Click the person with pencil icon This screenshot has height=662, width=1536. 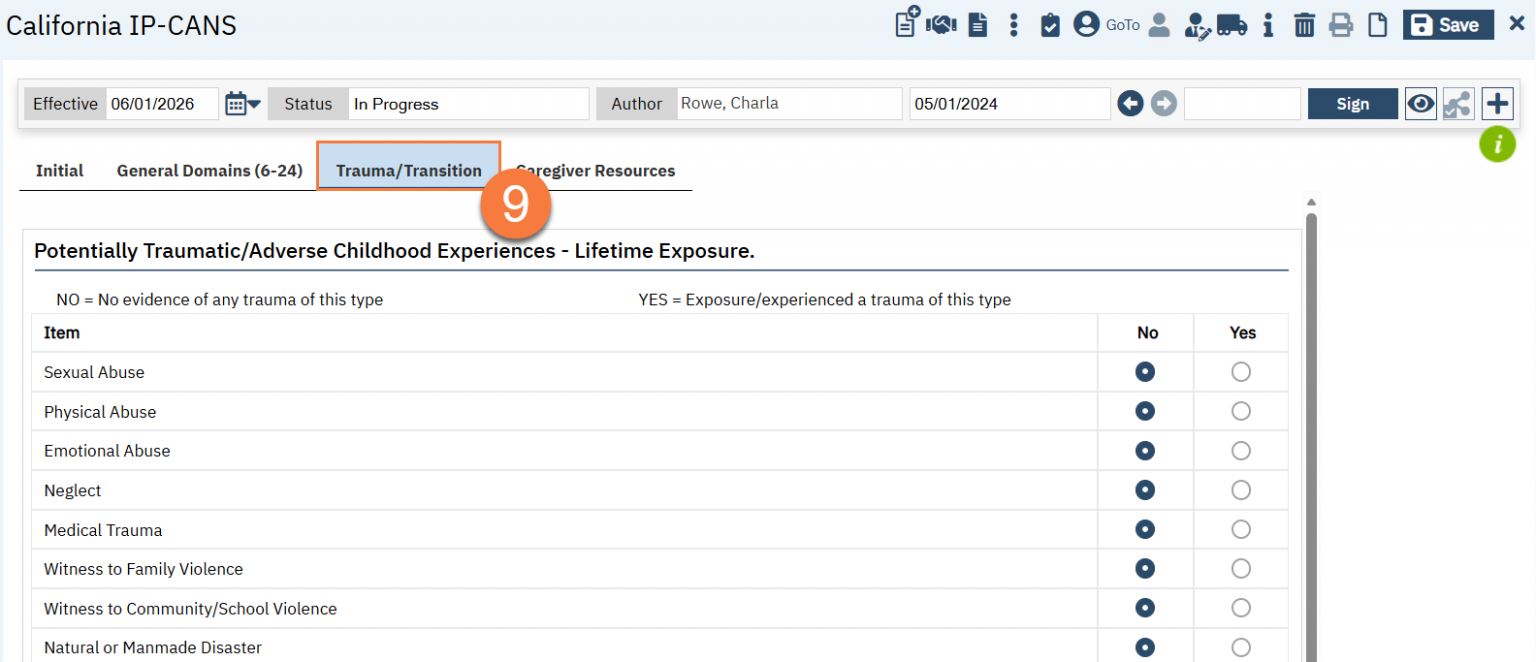click(x=1197, y=25)
